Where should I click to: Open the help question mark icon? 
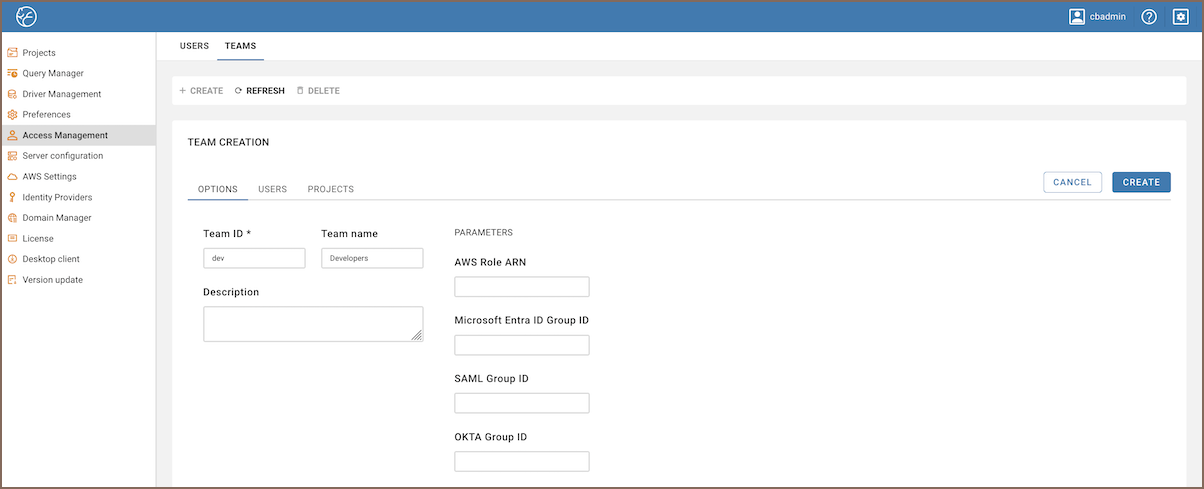(x=1149, y=17)
